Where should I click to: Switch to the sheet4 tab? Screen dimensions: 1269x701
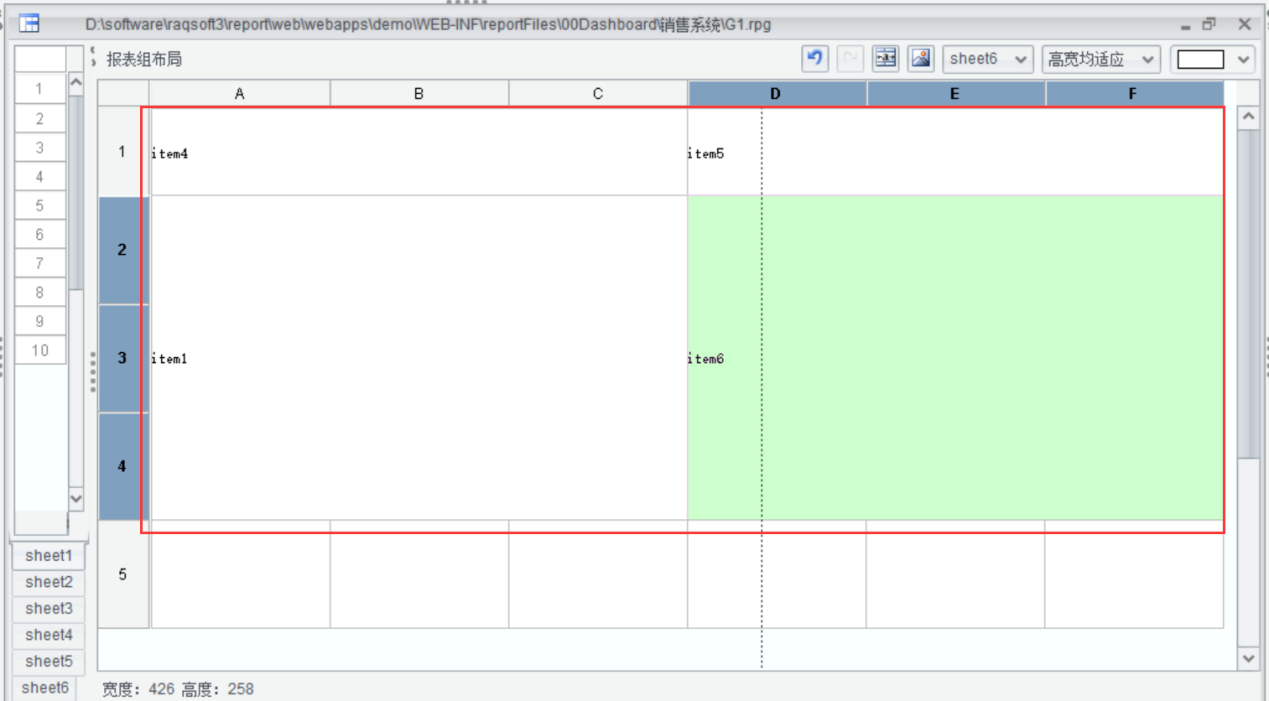pos(49,635)
